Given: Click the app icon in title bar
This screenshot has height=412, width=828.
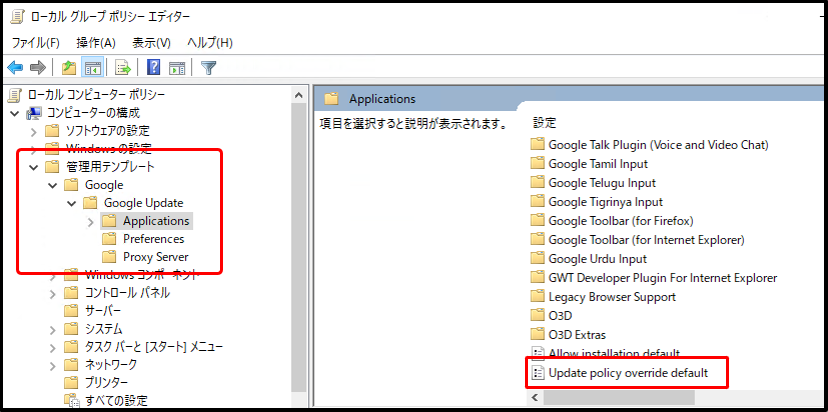Looking at the screenshot, I should click(17, 17).
